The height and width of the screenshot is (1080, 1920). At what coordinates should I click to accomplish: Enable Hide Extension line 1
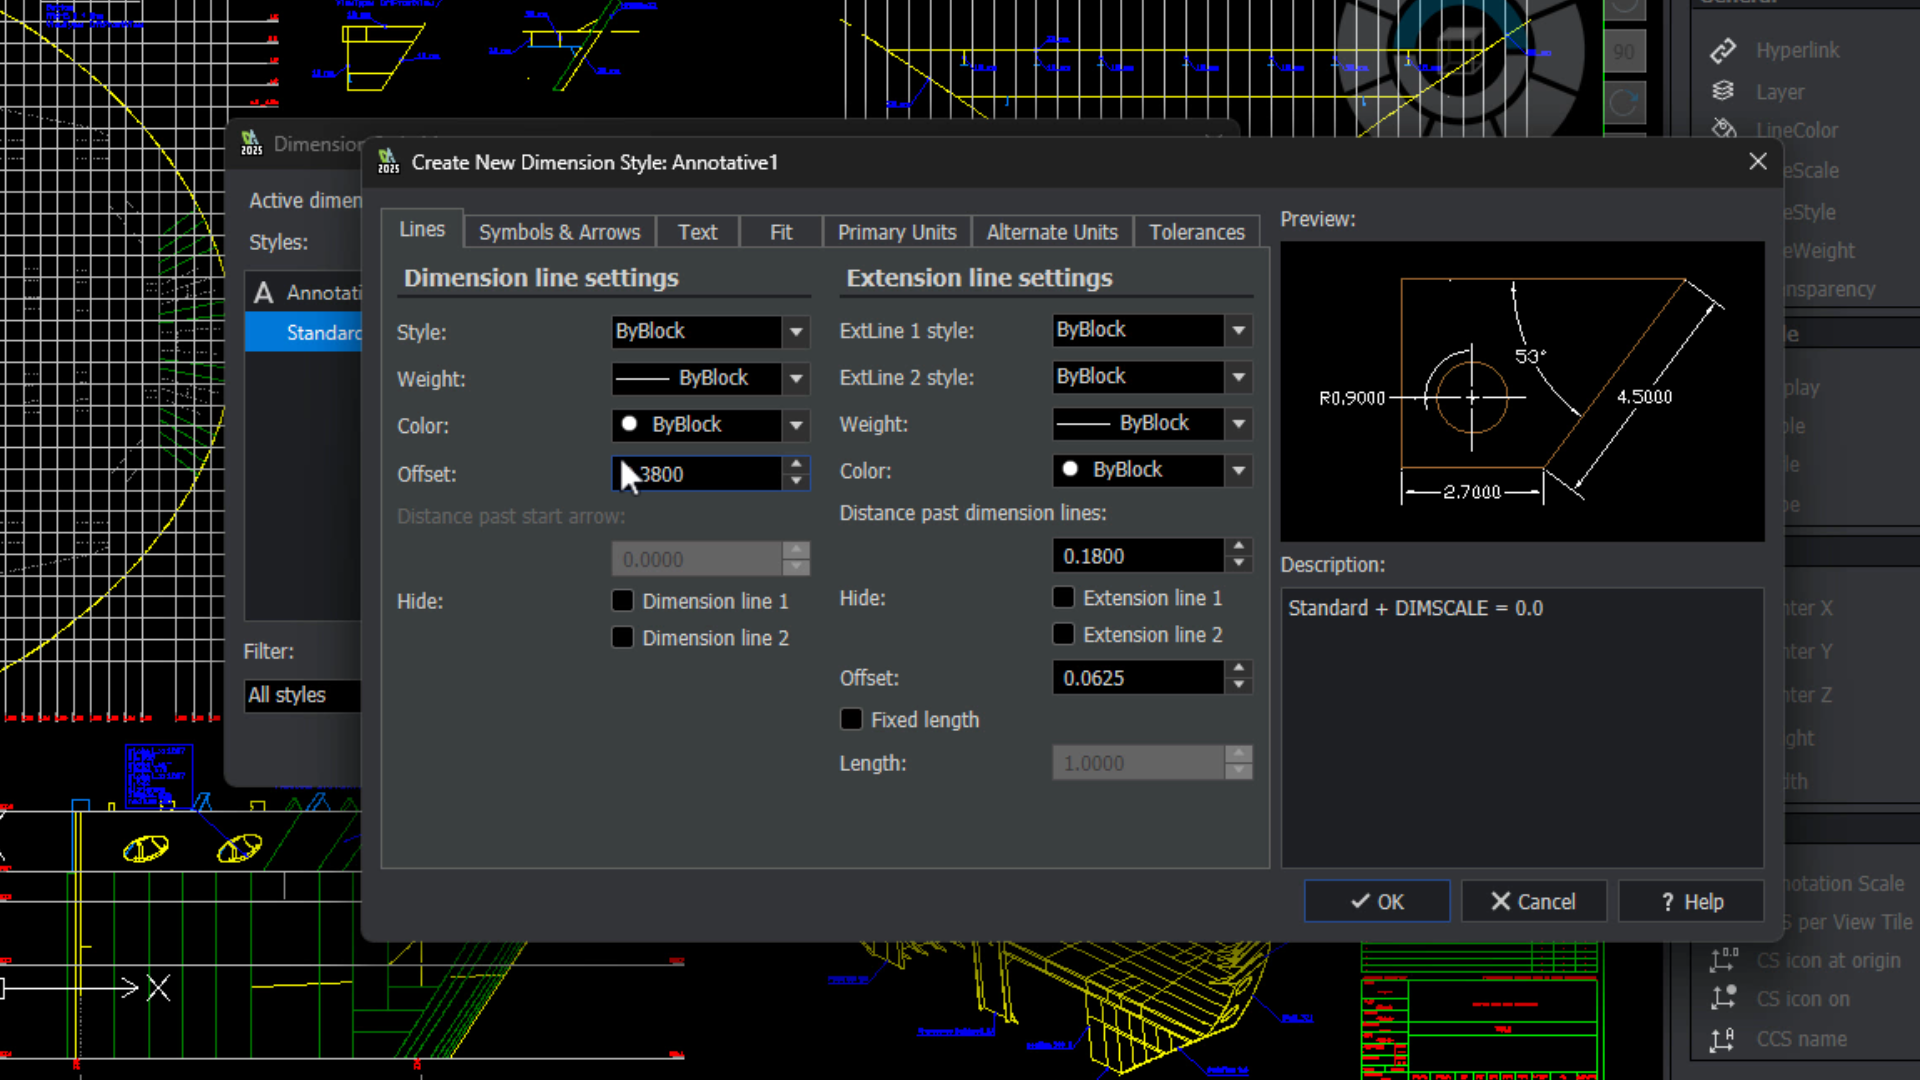(1063, 598)
